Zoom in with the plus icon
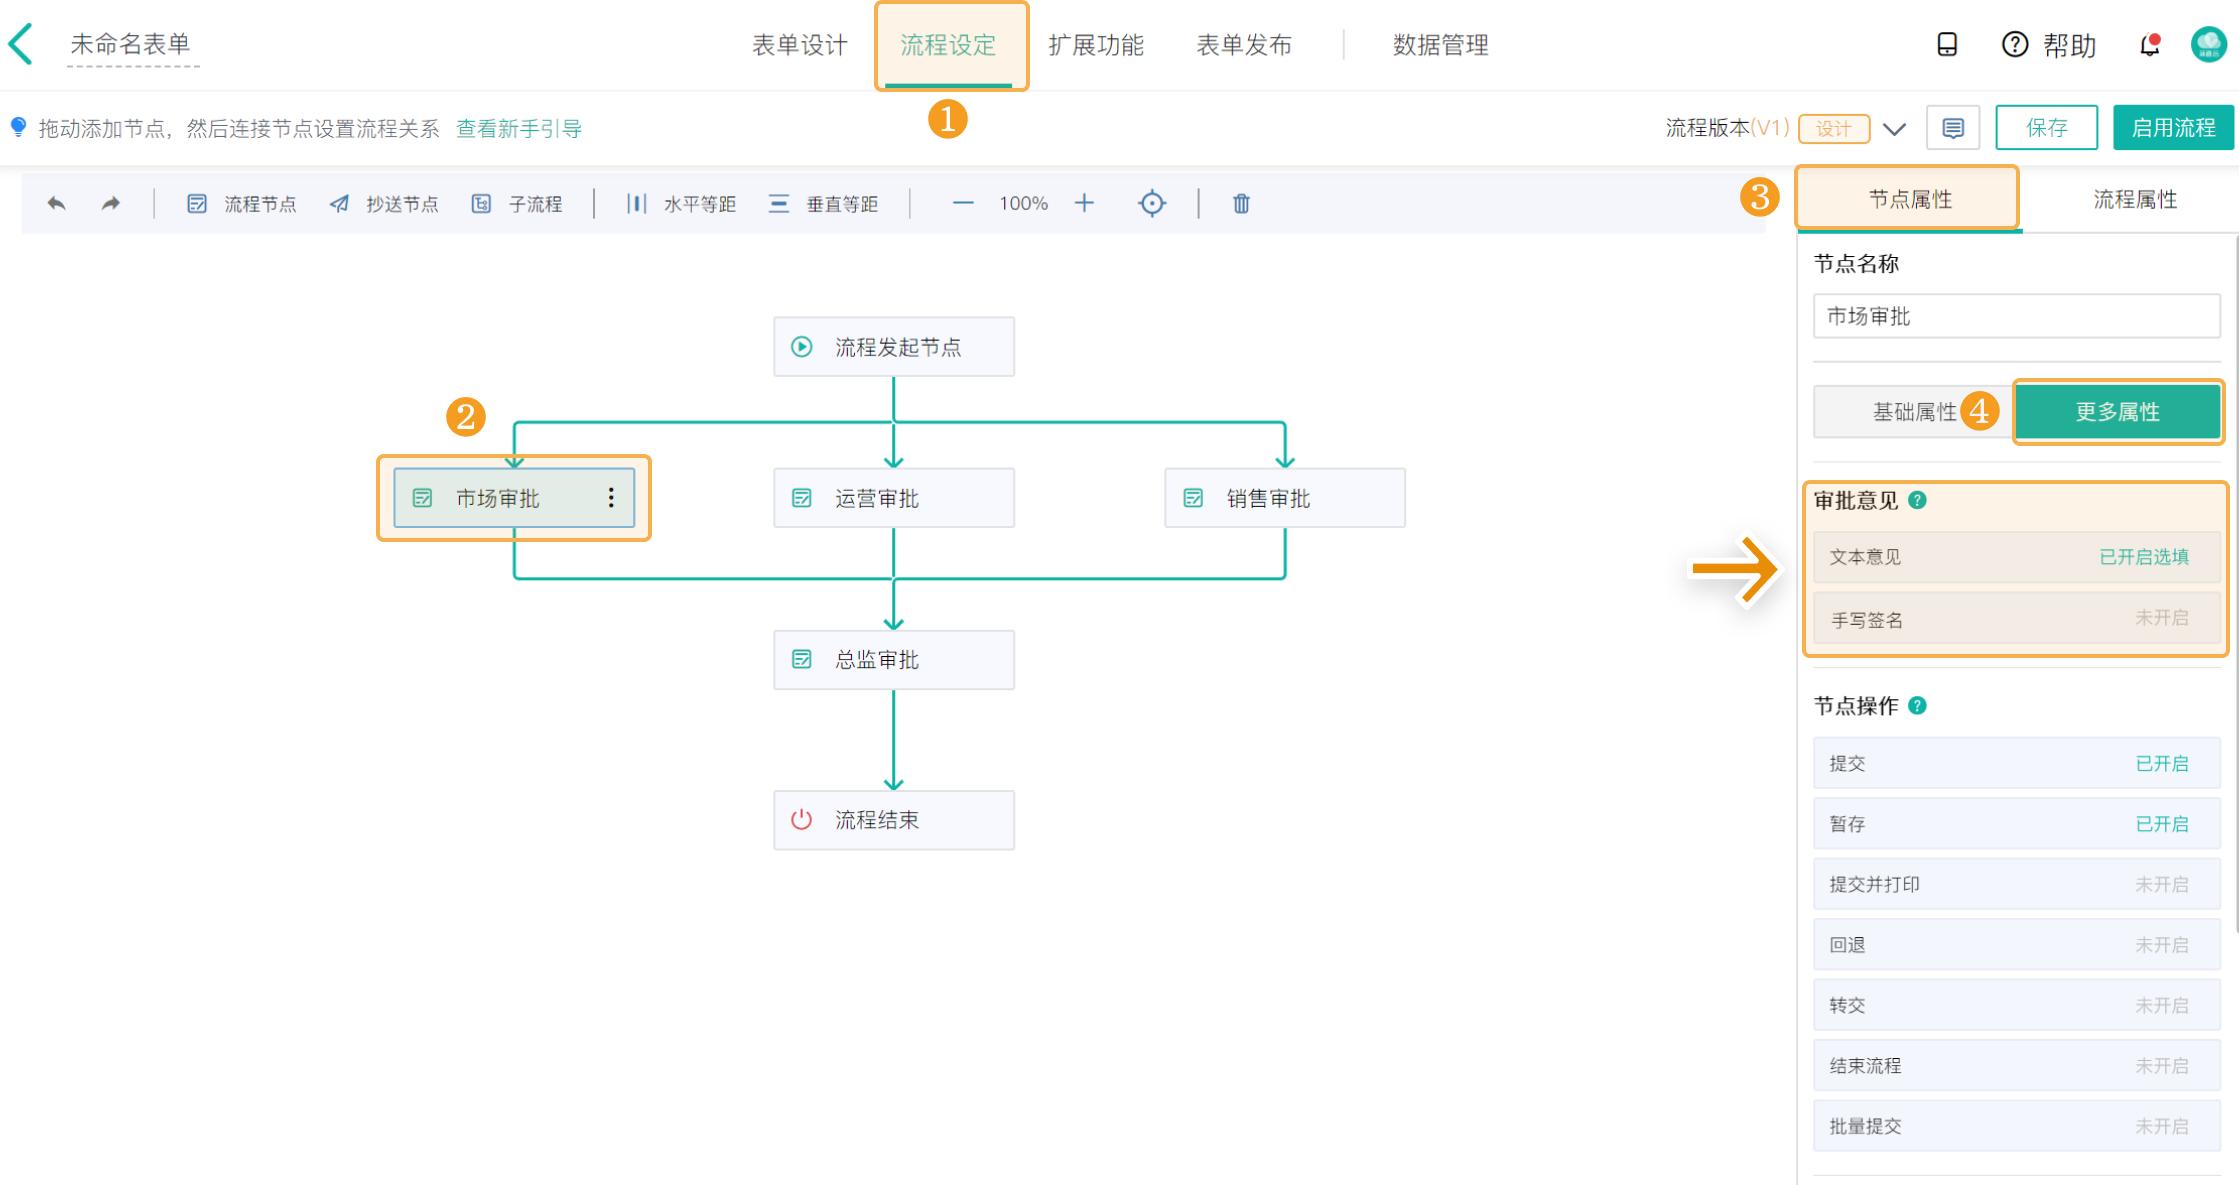This screenshot has width=2239, height=1185. 1084,204
